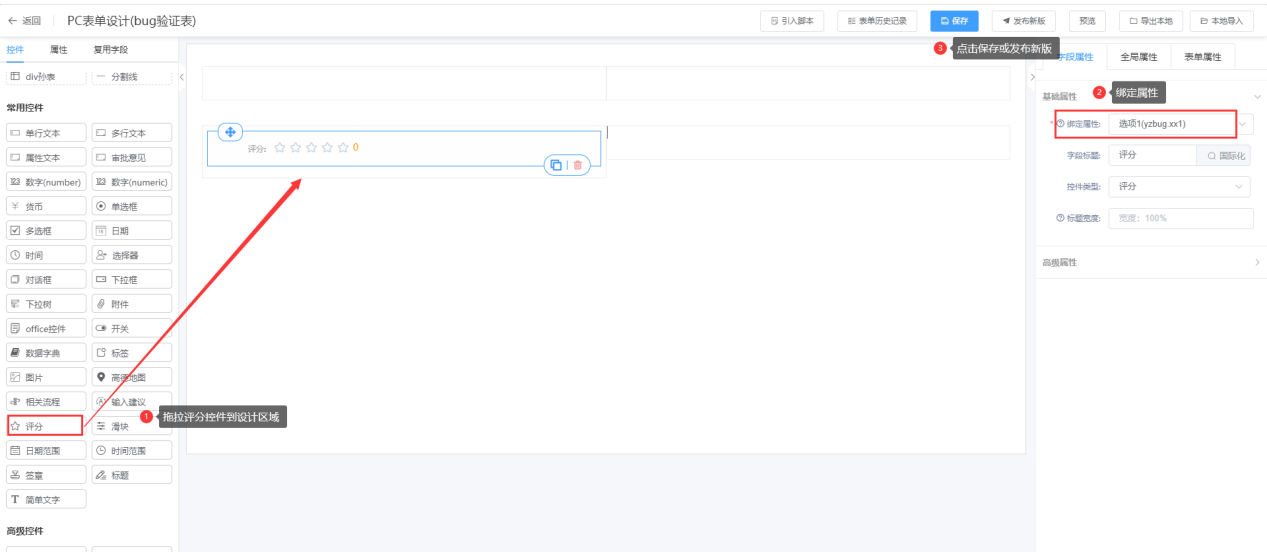The height and width of the screenshot is (552, 1267).
Task: Click 发布新版 to publish
Action: tap(1024, 20)
